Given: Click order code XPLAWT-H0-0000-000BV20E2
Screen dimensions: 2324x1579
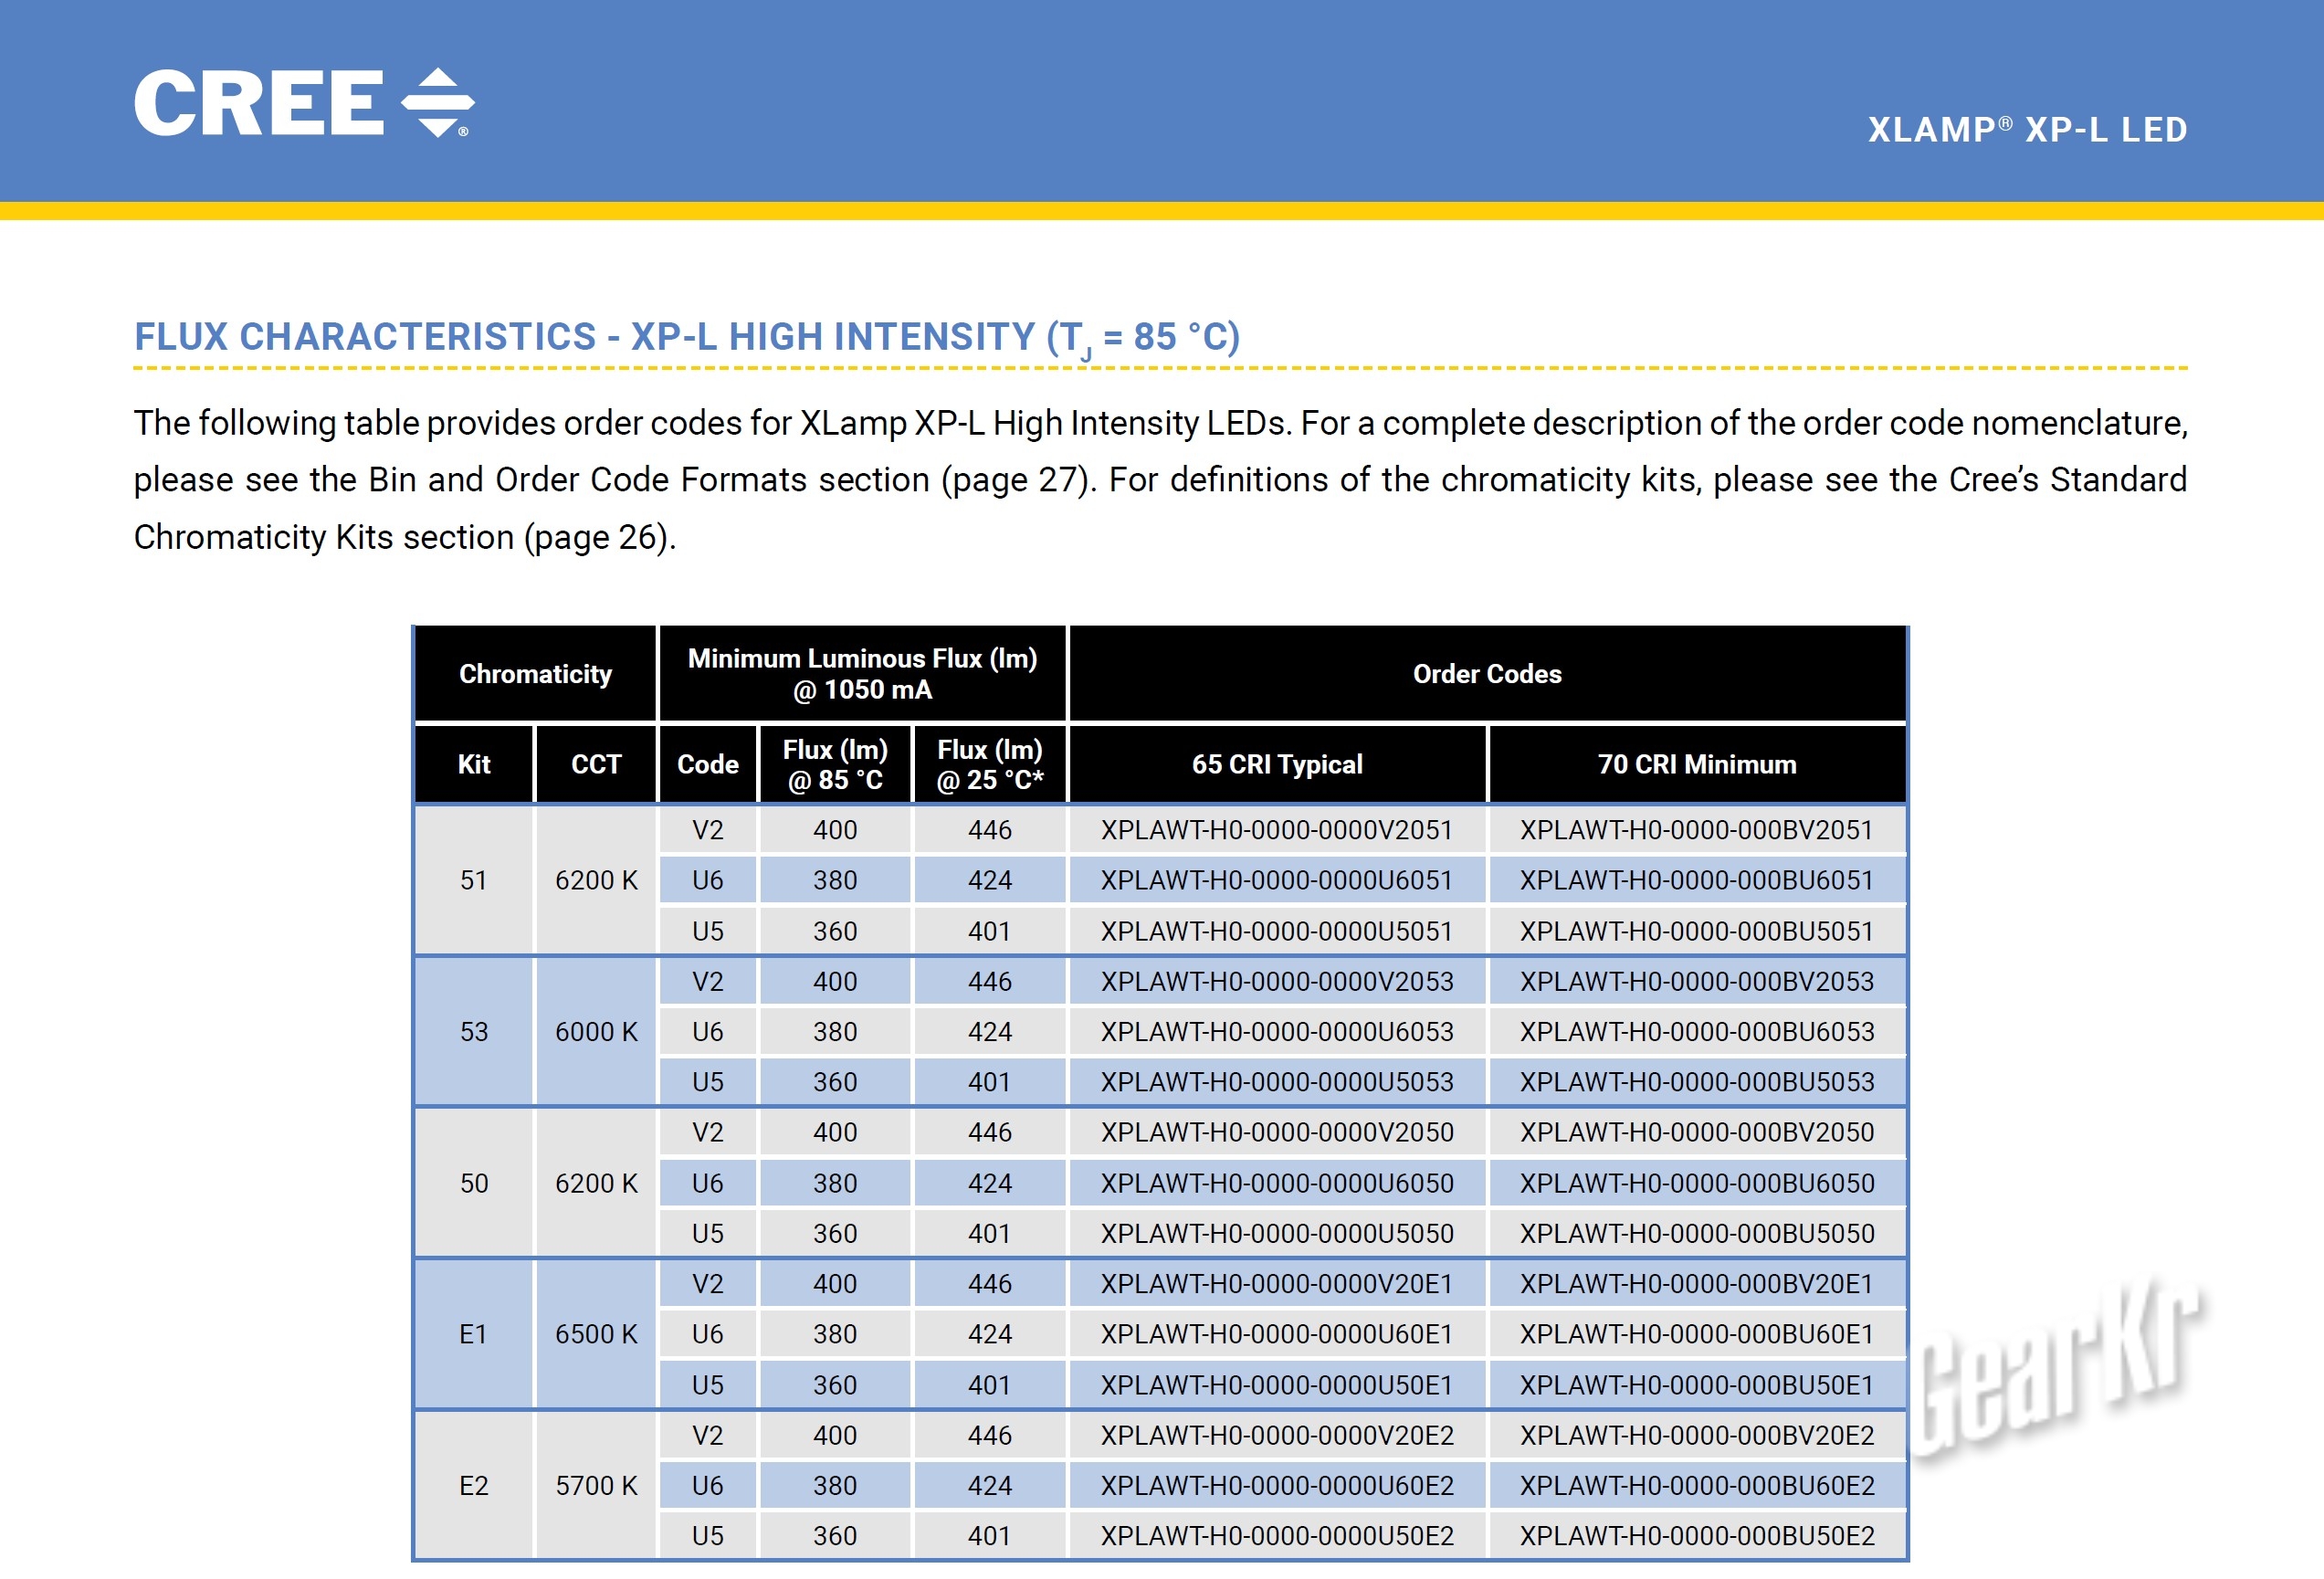Looking at the screenshot, I should pyautogui.click(x=1697, y=1435).
